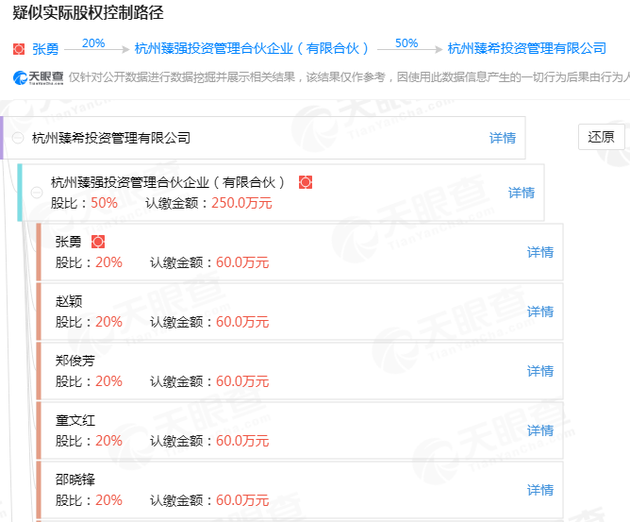View 详情 for 杭州臻希投资管理有限公司
This screenshot has height=522, width=630.
502,138
